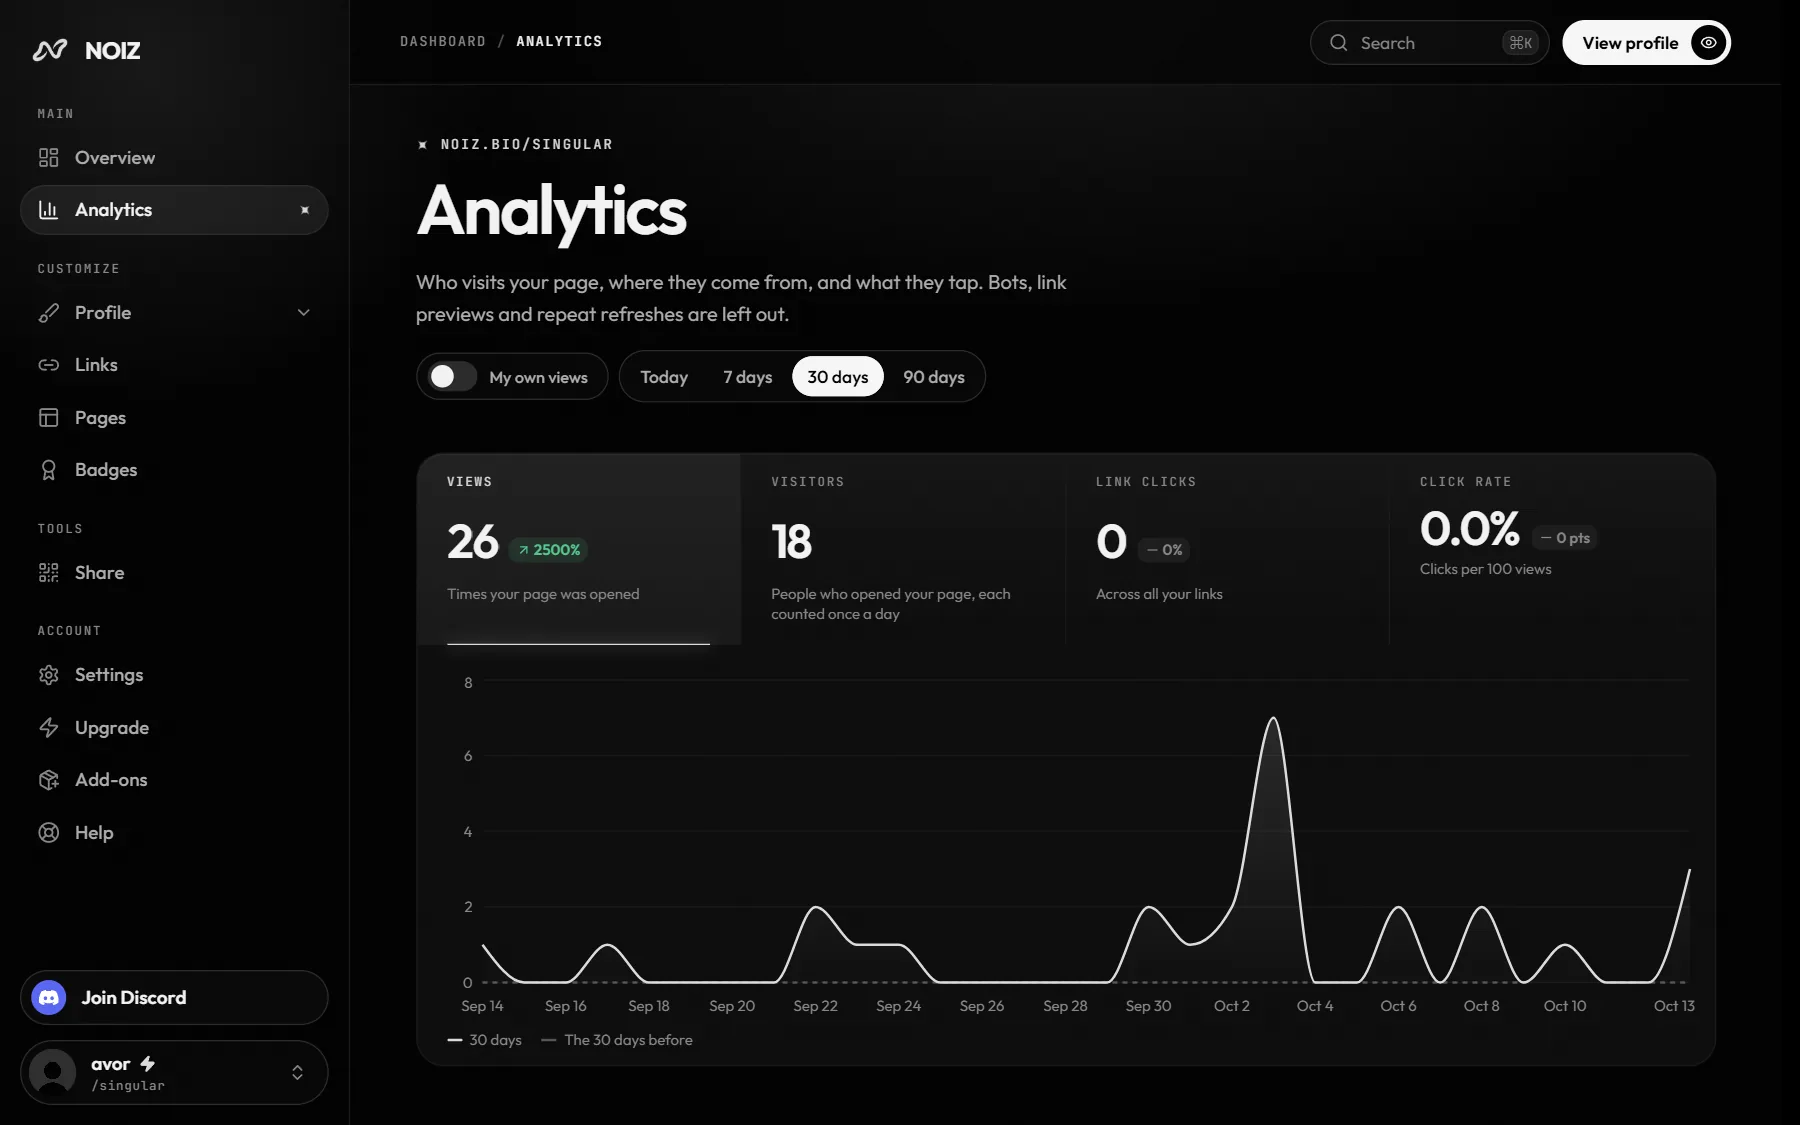Click the Oct 2 axis label
Screen dimensions: 1800x1125
tap(1231, 1006)
